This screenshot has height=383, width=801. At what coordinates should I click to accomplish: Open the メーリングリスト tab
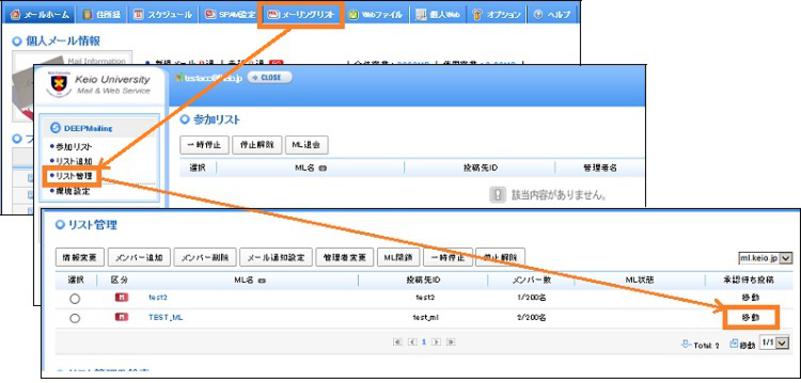pos(301,14)
